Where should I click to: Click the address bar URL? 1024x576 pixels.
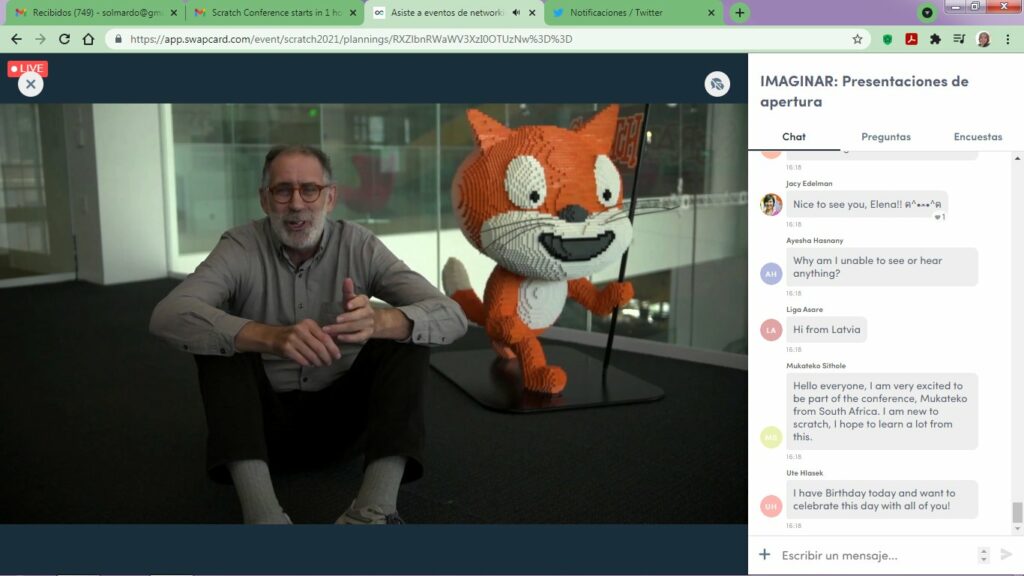(351, 39)
